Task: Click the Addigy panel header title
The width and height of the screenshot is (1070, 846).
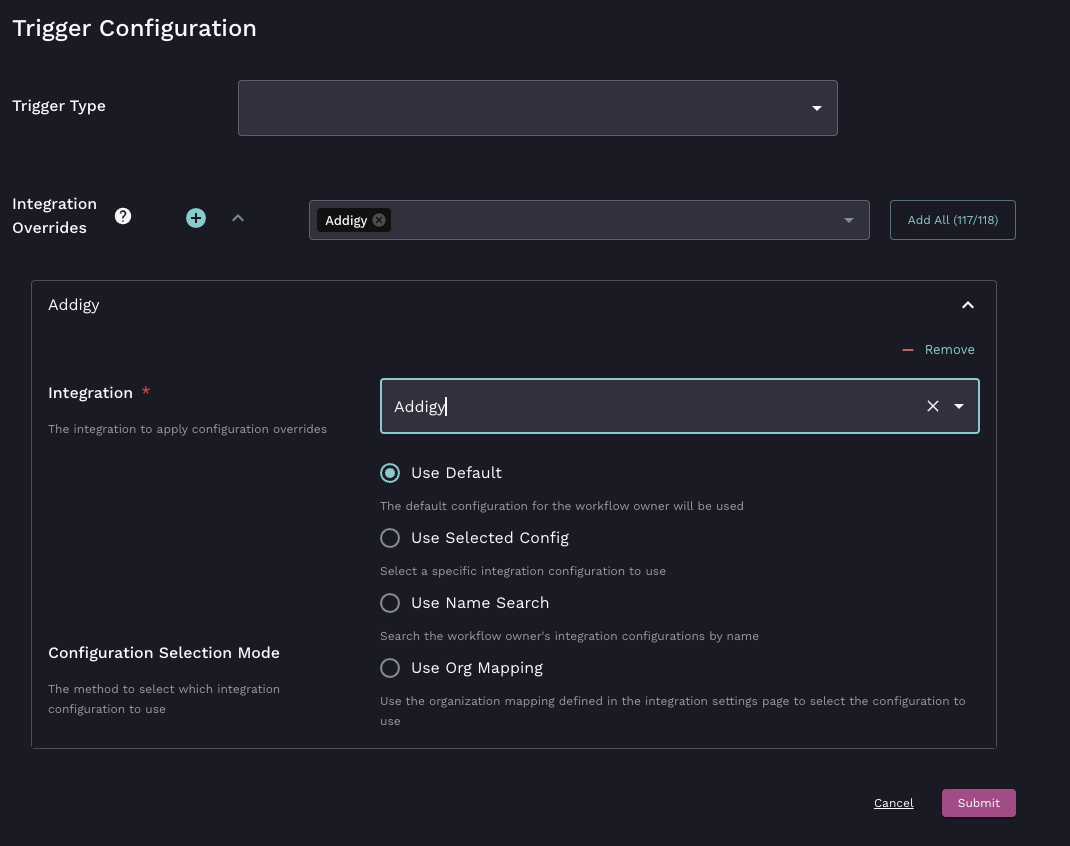Action: click(74, 305)
